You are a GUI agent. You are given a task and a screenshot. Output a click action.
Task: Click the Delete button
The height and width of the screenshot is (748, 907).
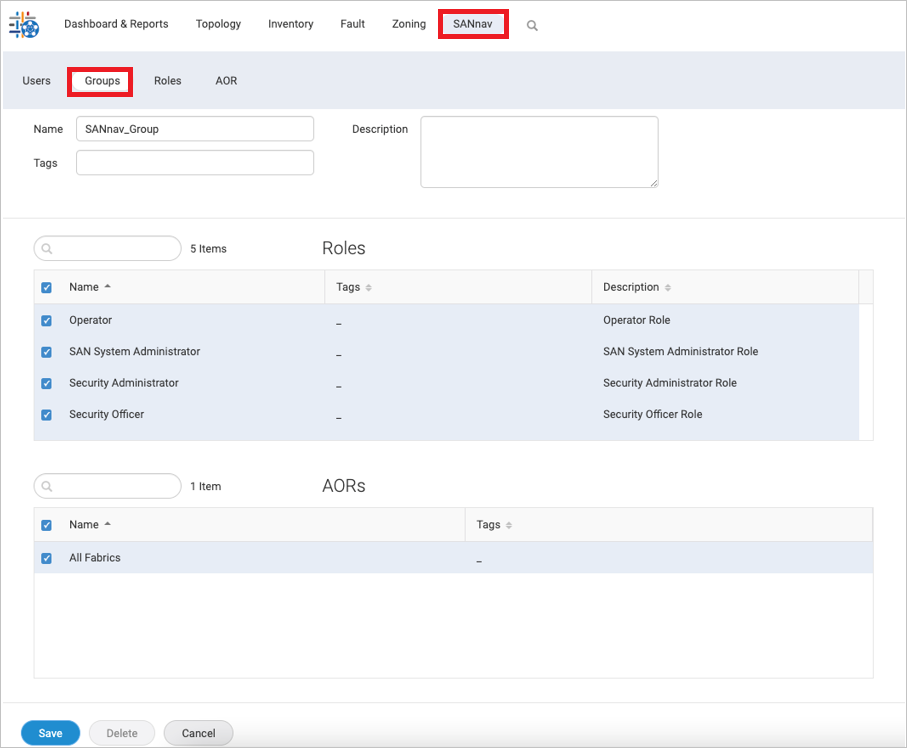tap(122, 733)
